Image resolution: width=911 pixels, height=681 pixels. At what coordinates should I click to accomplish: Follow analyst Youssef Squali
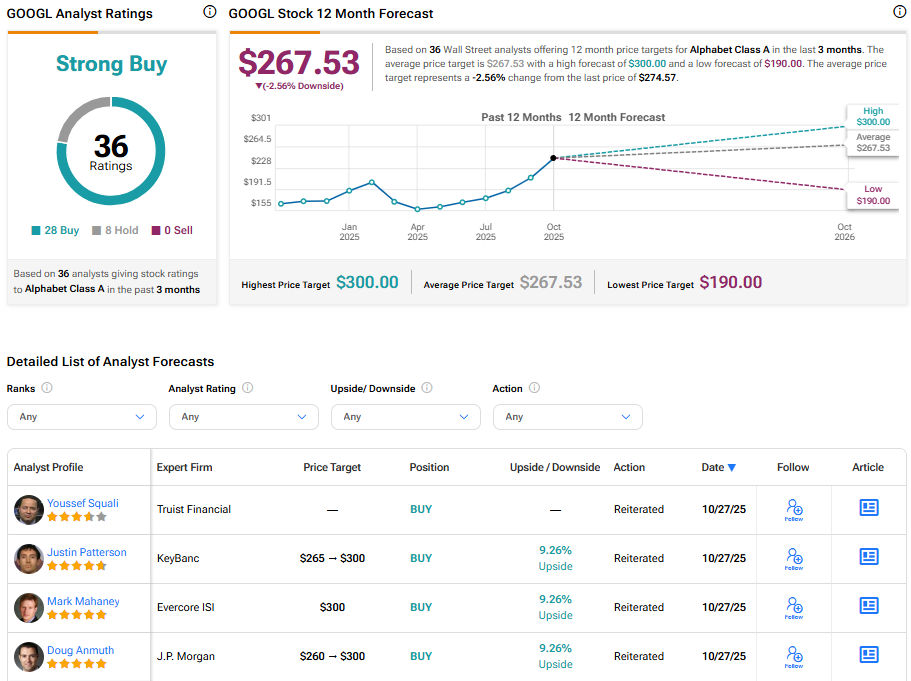pyautogui.click(x=794, y=509)
